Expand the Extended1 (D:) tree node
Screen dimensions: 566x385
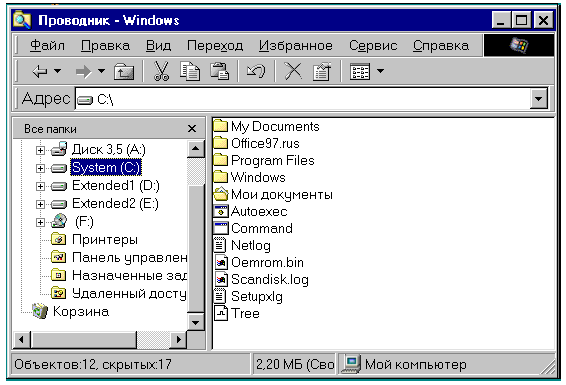[x=40, y=186]
